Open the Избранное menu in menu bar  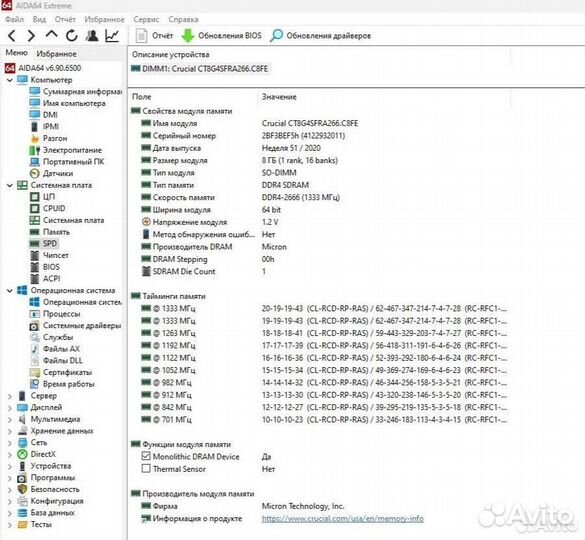coord(104,19)
